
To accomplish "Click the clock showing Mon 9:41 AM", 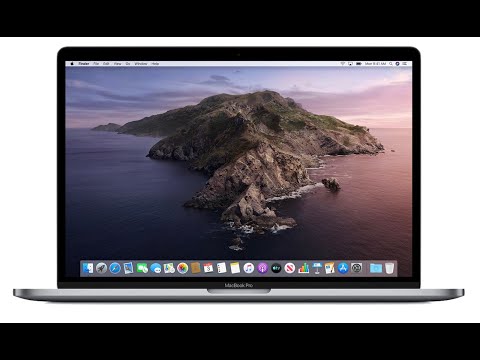I will point(375,63).
